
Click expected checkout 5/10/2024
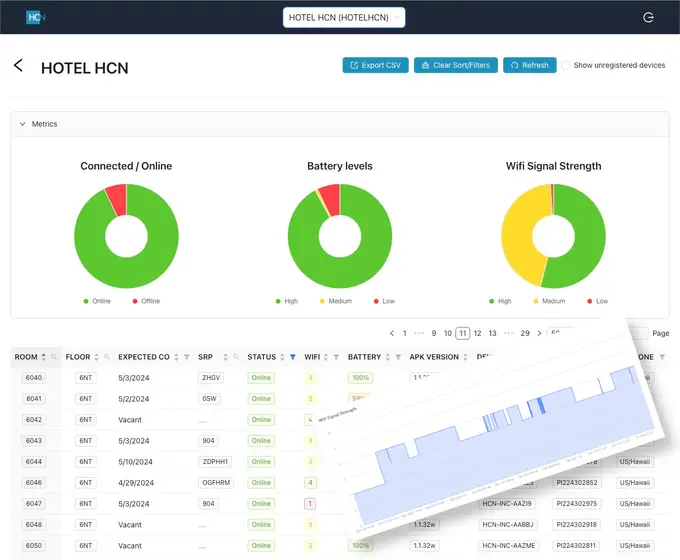(x=135, y=462)
